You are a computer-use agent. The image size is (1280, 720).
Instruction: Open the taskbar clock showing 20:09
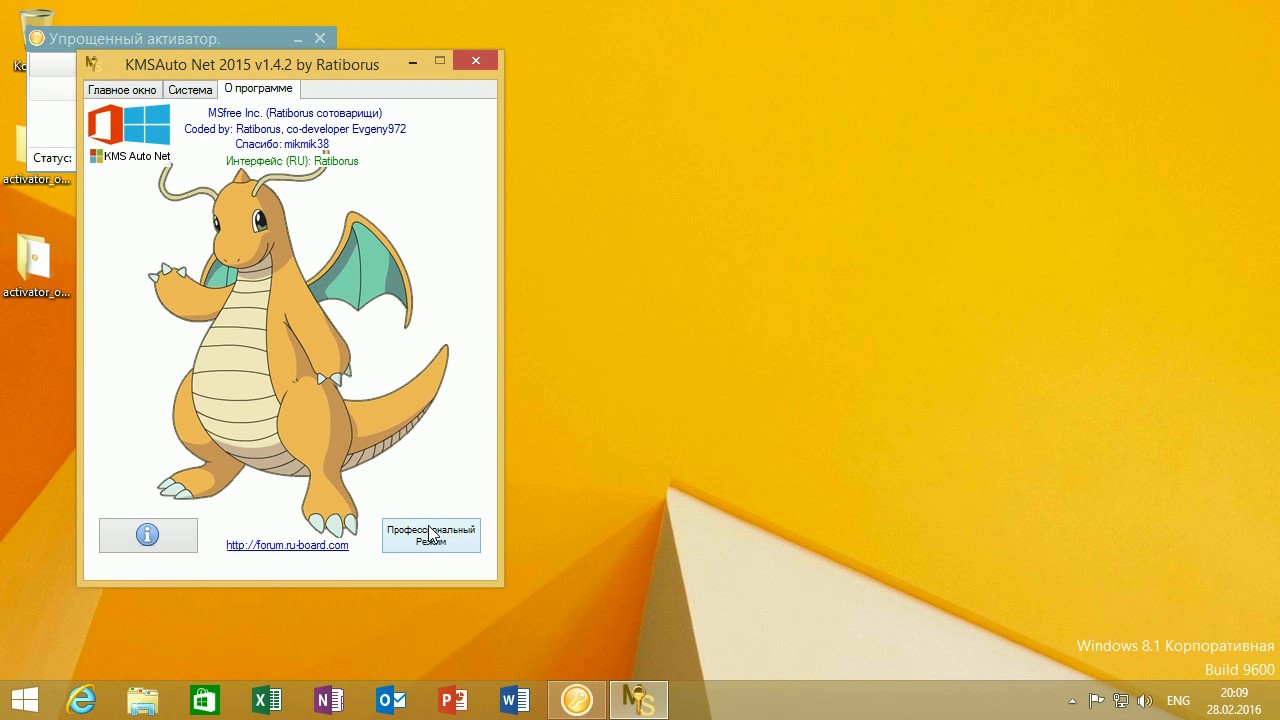pyautogui.click(x=1234, y=701)
